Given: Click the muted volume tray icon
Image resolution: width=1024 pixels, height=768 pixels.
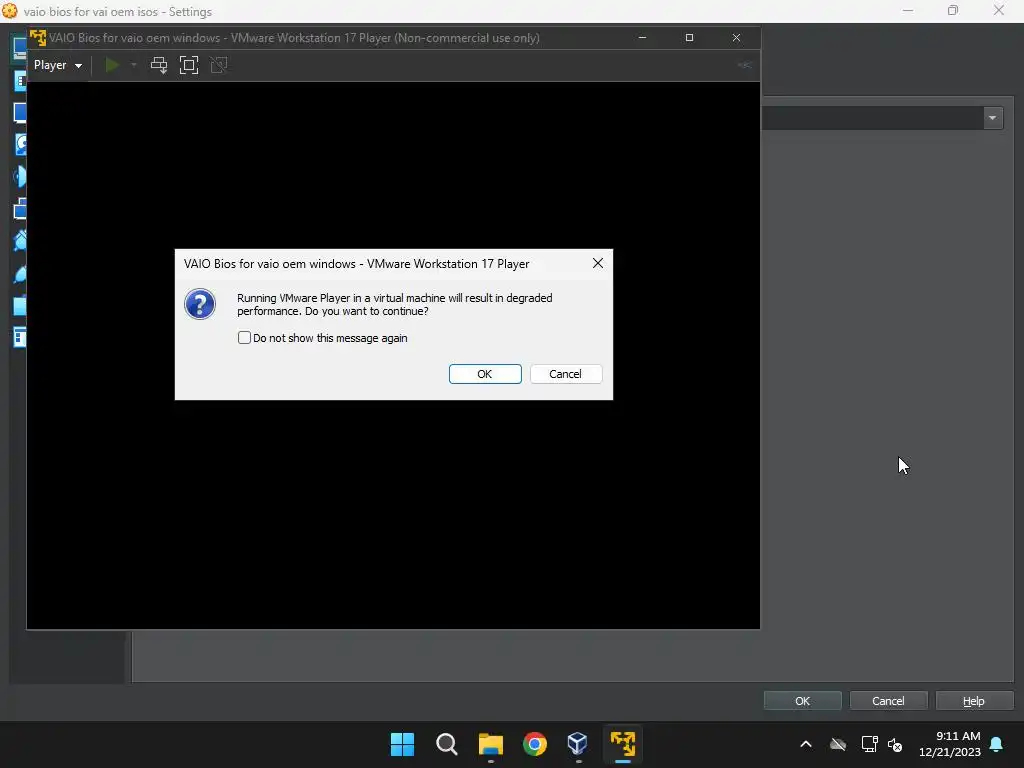Looking at the screenshot, I should pos(895,744).
